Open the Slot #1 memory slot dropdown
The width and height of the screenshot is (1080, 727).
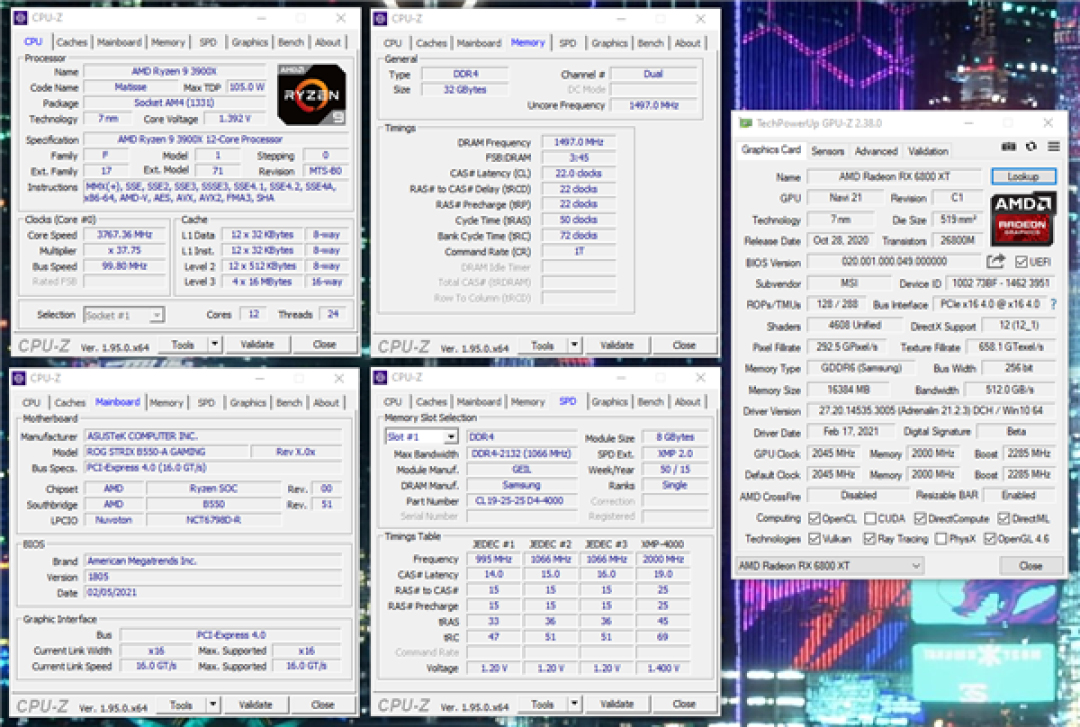click(421, 437)
